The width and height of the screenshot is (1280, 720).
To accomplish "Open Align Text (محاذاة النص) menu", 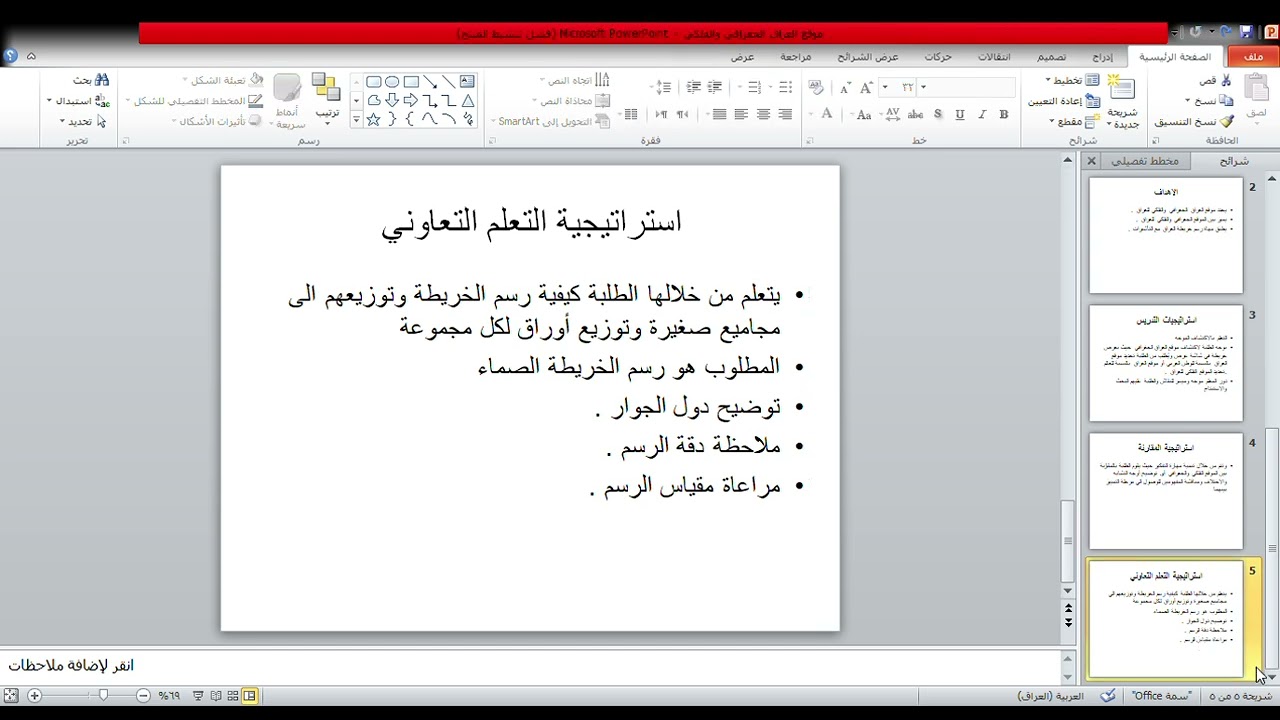I will tap(573, 101).
